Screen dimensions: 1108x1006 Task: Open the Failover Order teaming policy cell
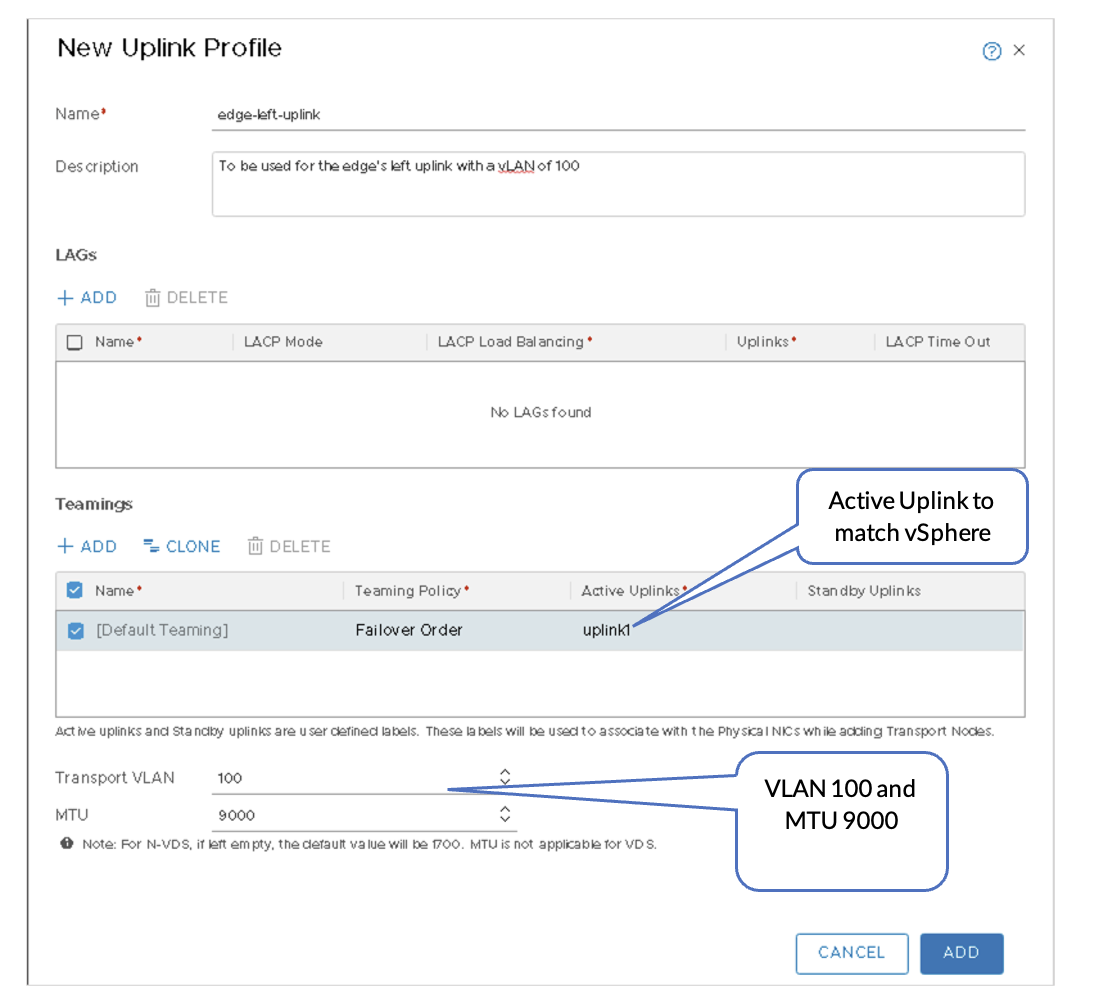click(409, 631)
